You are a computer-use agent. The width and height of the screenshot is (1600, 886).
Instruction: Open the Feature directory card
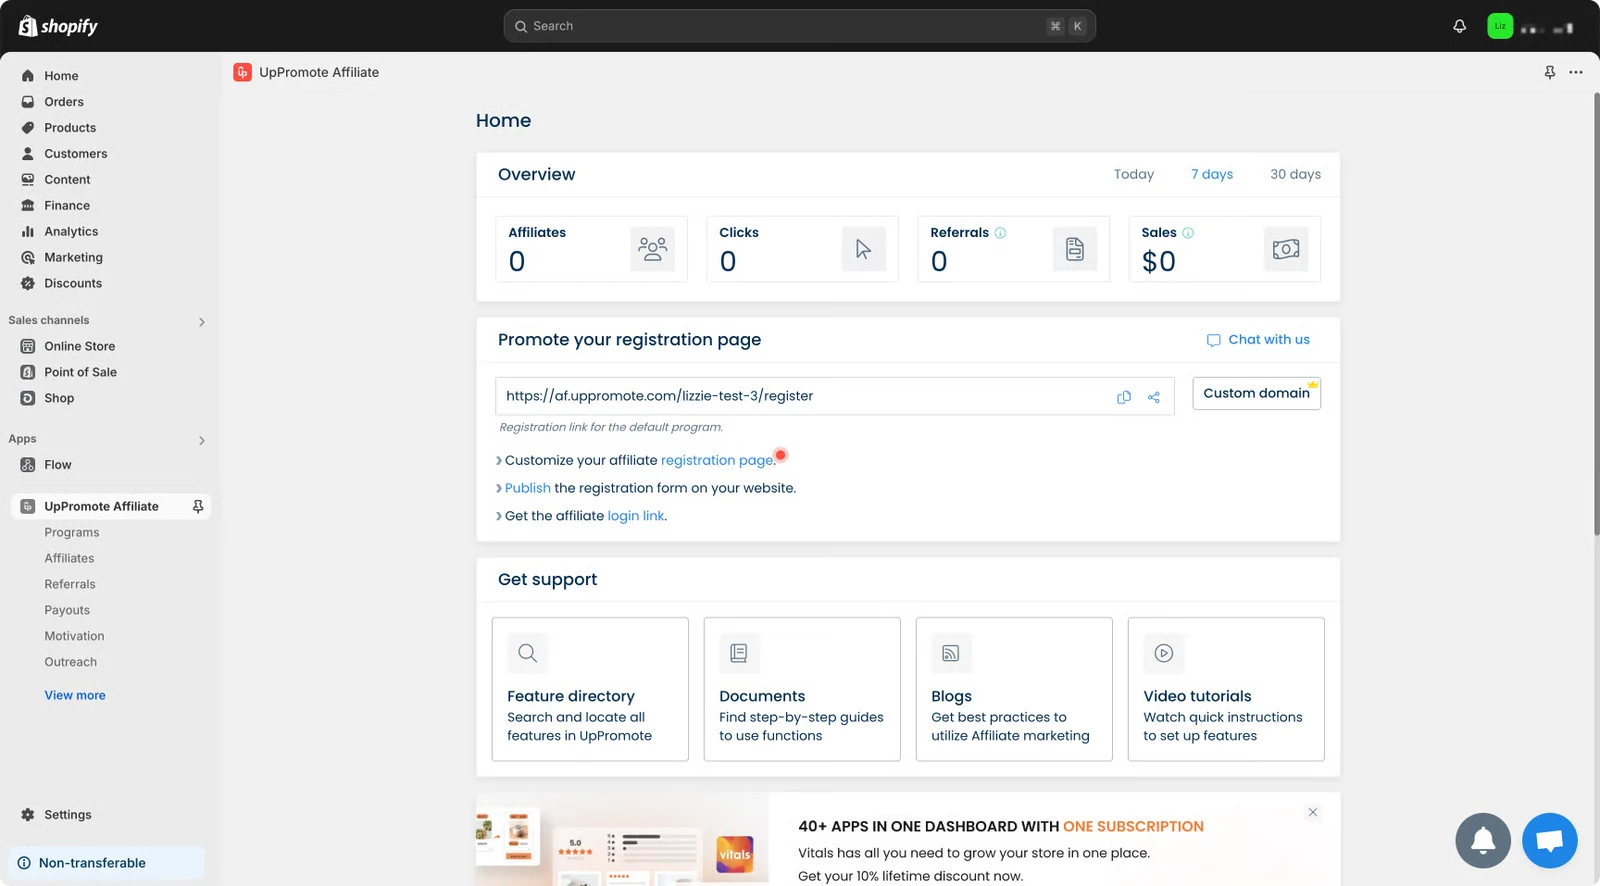[x=590, y=689]
